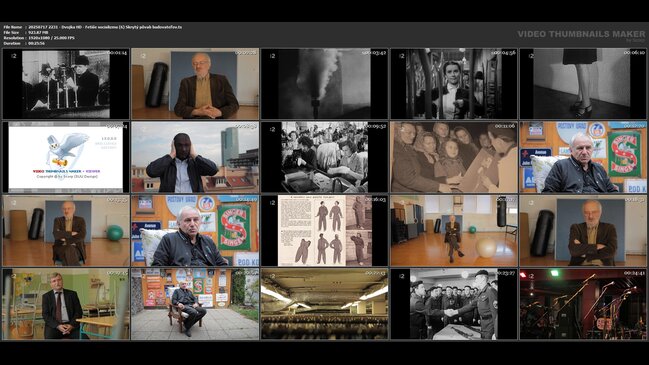Open the stage with microphone stands thumbnail
The image size is (649, 365).
583,304
